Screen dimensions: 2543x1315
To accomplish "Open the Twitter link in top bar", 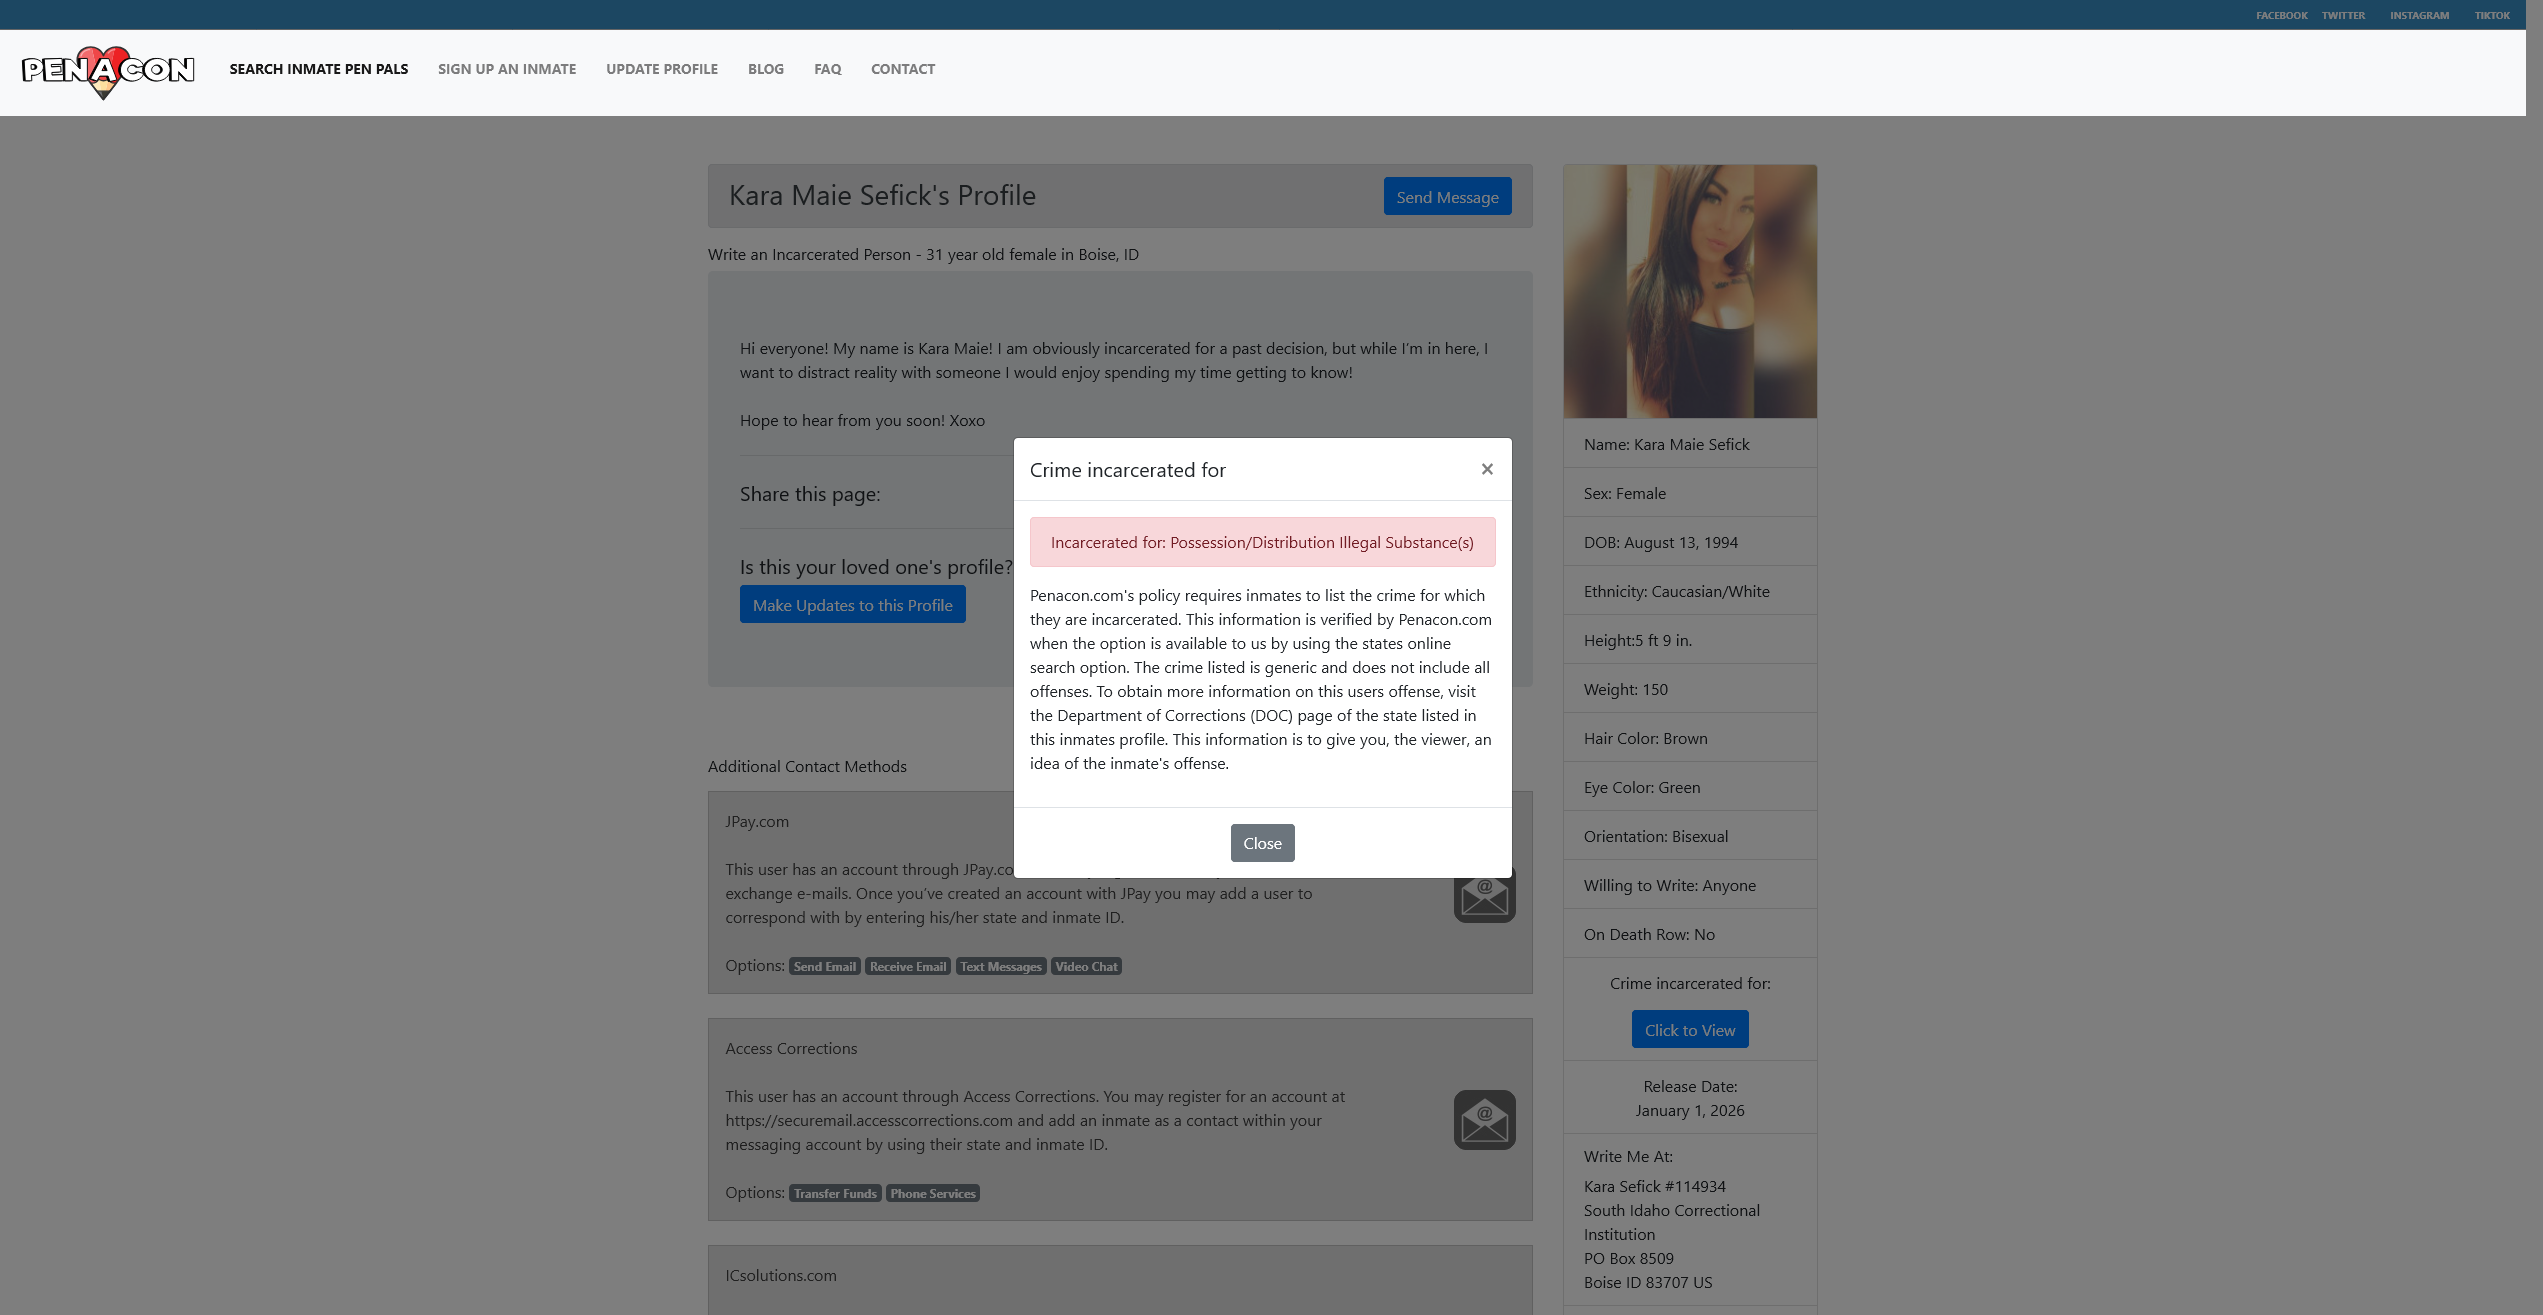I will pyautogui.click(x=2342, y=15).
